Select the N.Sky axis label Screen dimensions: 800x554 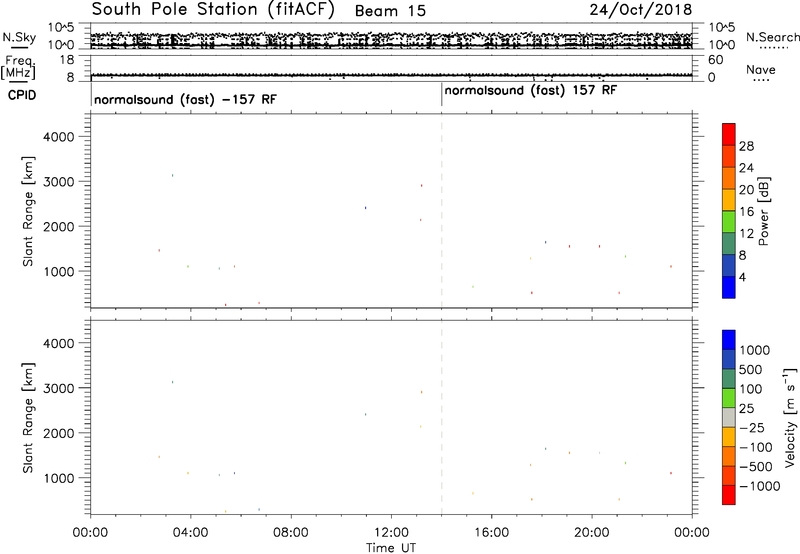coord(19,37)
